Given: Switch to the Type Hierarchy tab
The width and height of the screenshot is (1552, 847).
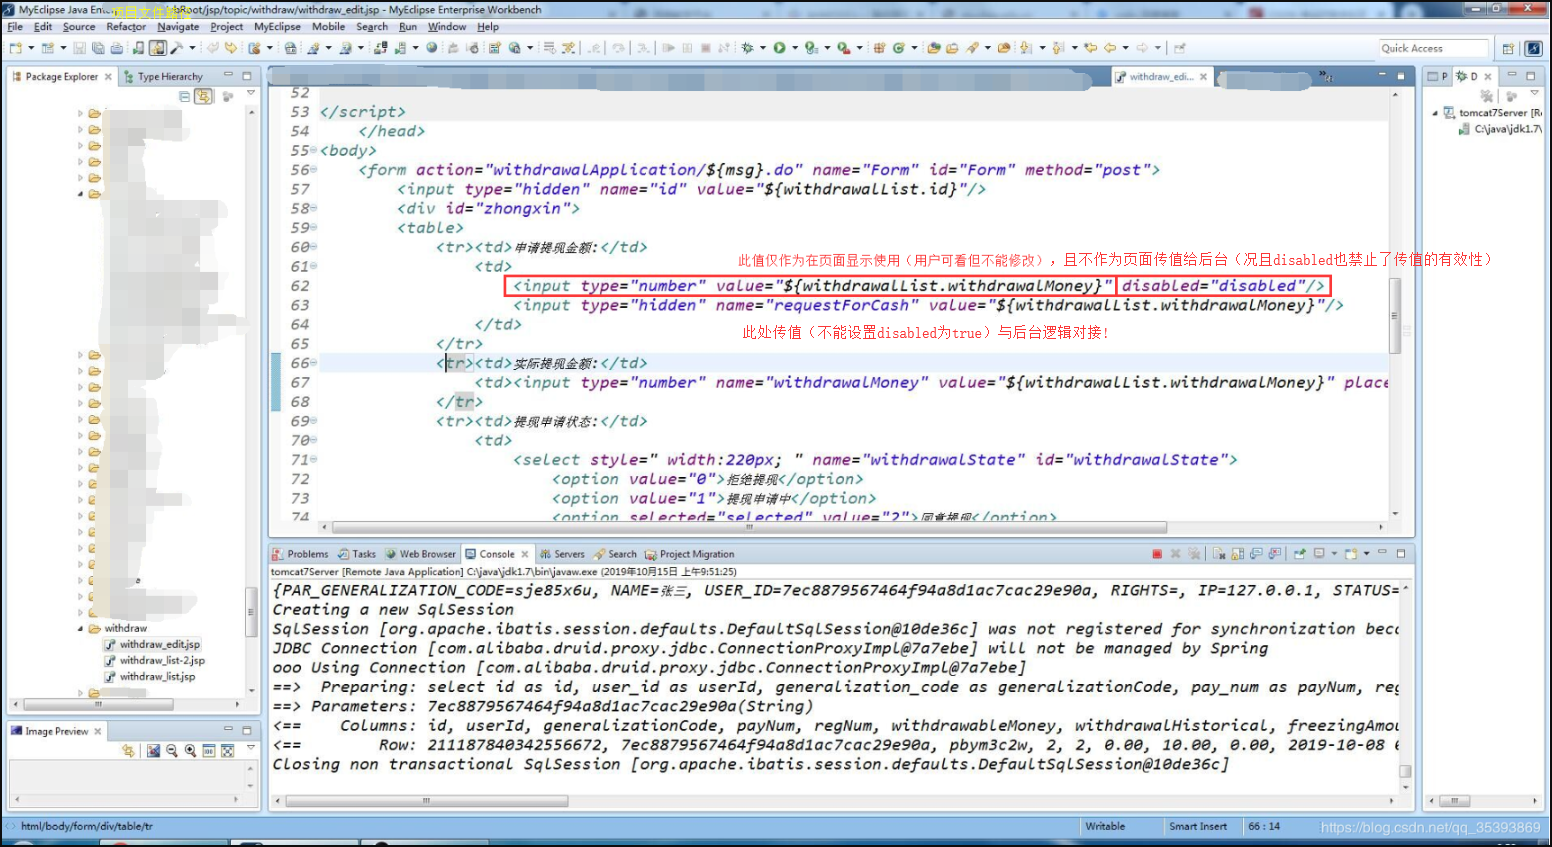Looking at the screenshot, I should coord(163,76).
